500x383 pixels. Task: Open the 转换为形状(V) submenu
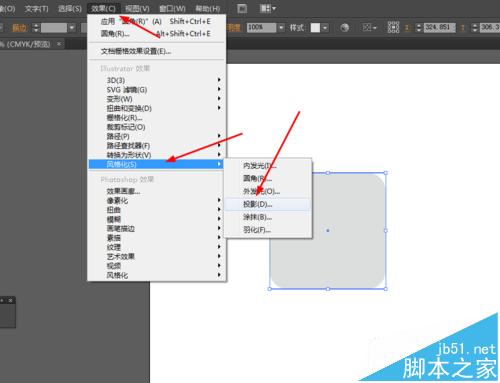[156, 155]
